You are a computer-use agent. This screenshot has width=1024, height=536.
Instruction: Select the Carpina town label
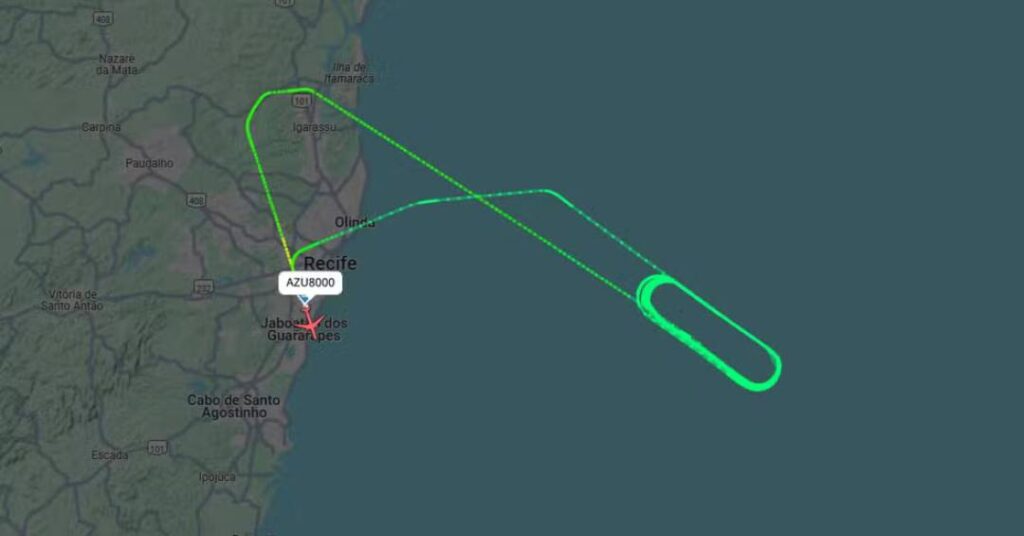101,127
